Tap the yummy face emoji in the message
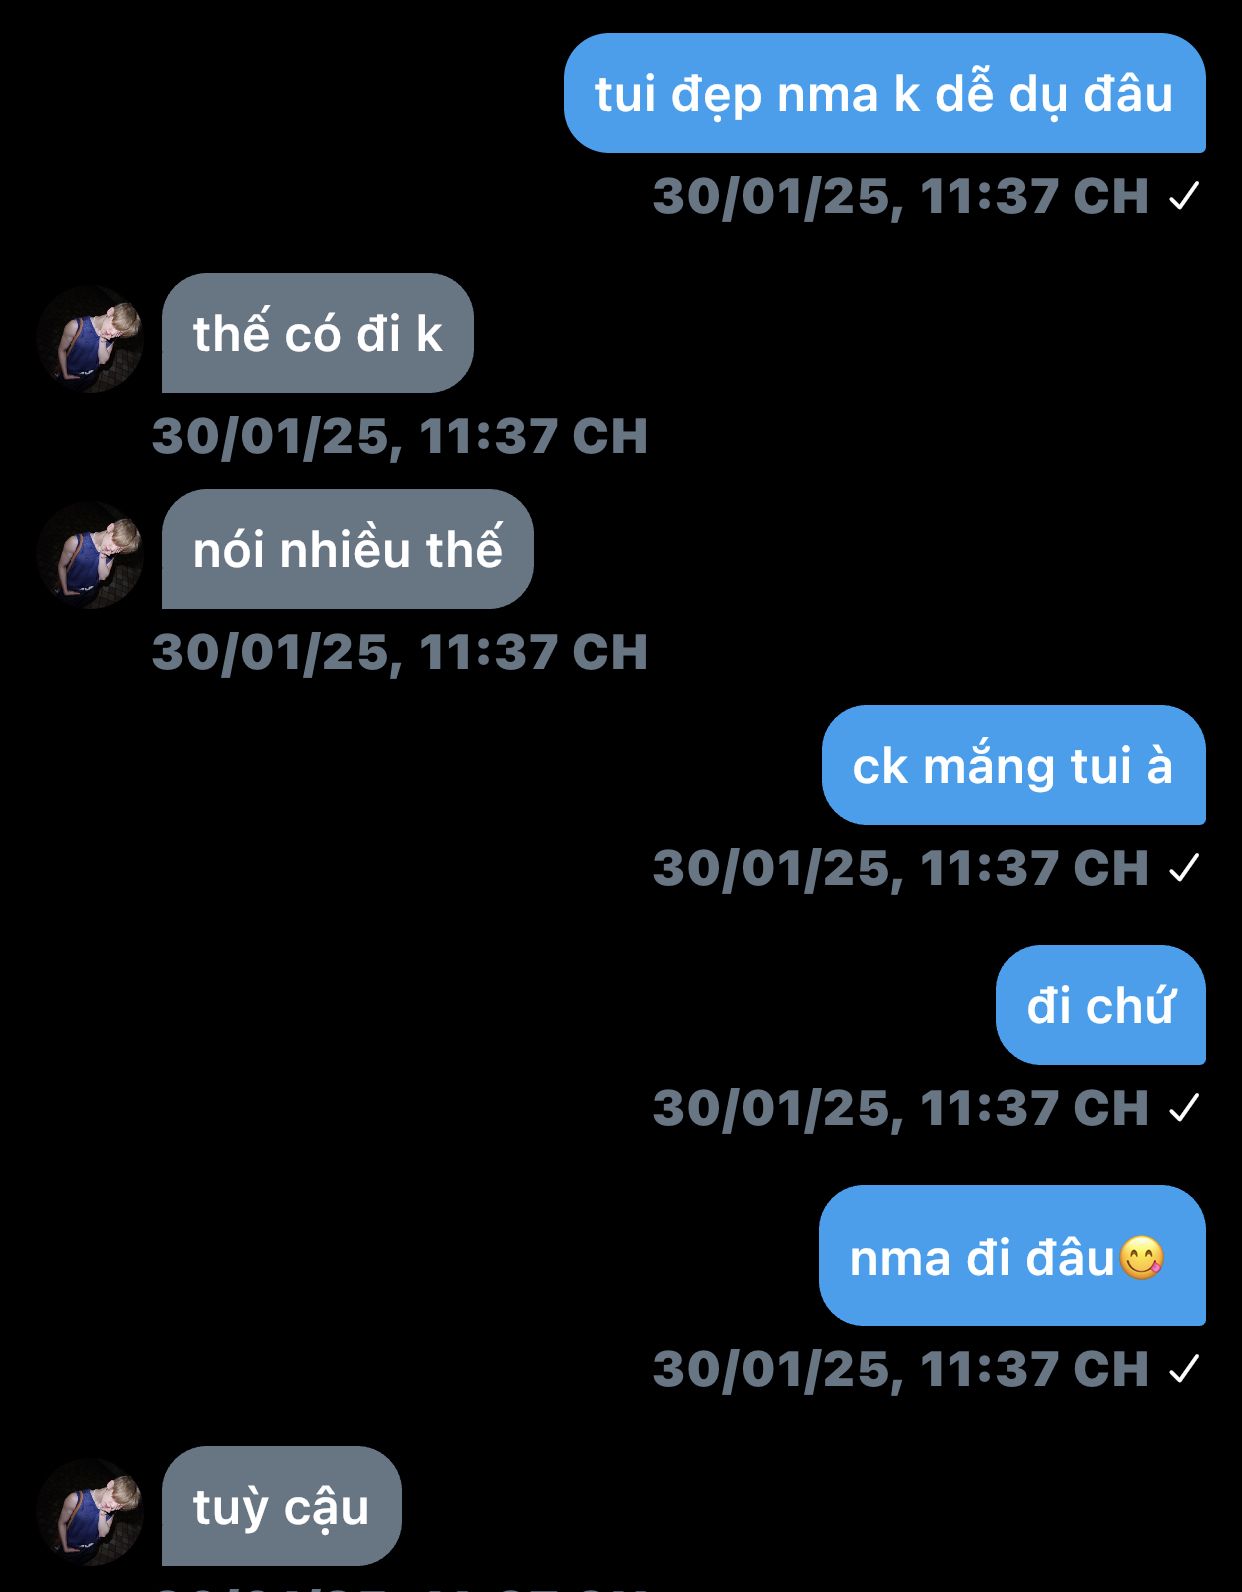Image resolution: width=1242 pixels, height=1592 pixels. click(x=1141, y=1258)
